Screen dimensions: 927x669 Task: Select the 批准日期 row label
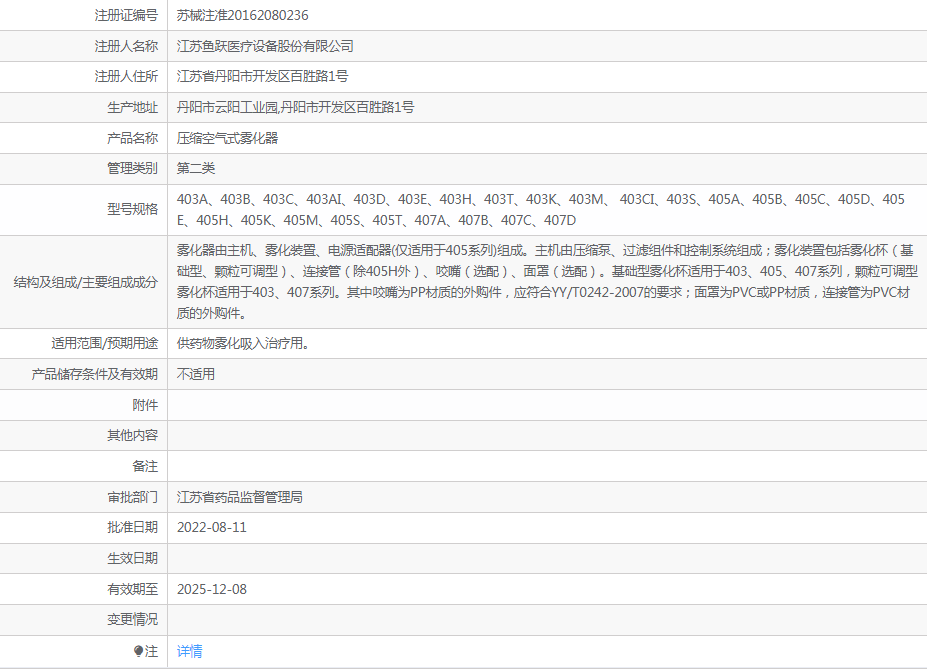coord(132,527)
